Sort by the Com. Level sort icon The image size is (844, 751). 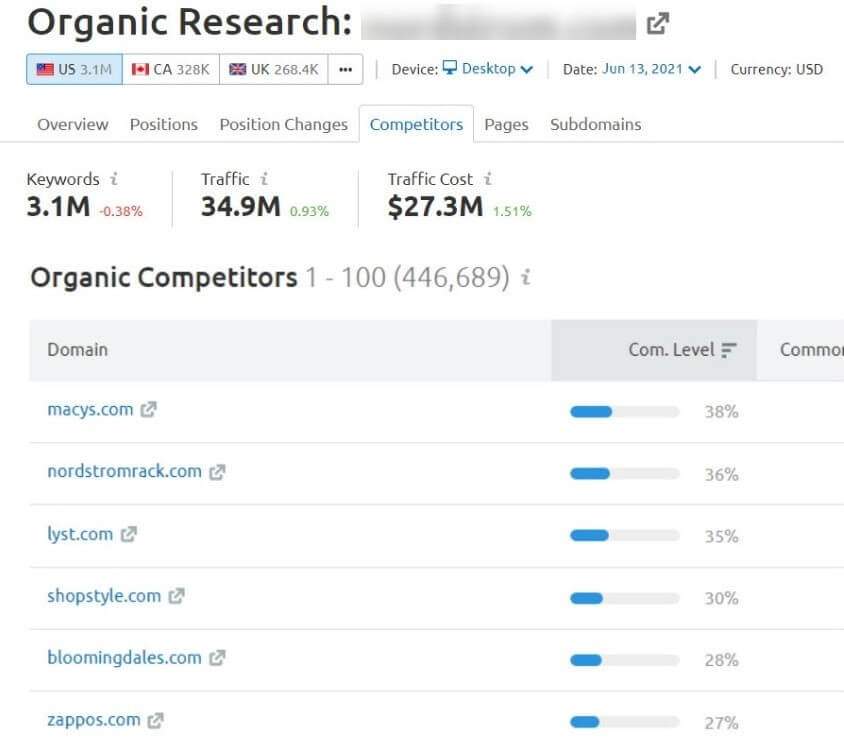[x=729, y=350]
